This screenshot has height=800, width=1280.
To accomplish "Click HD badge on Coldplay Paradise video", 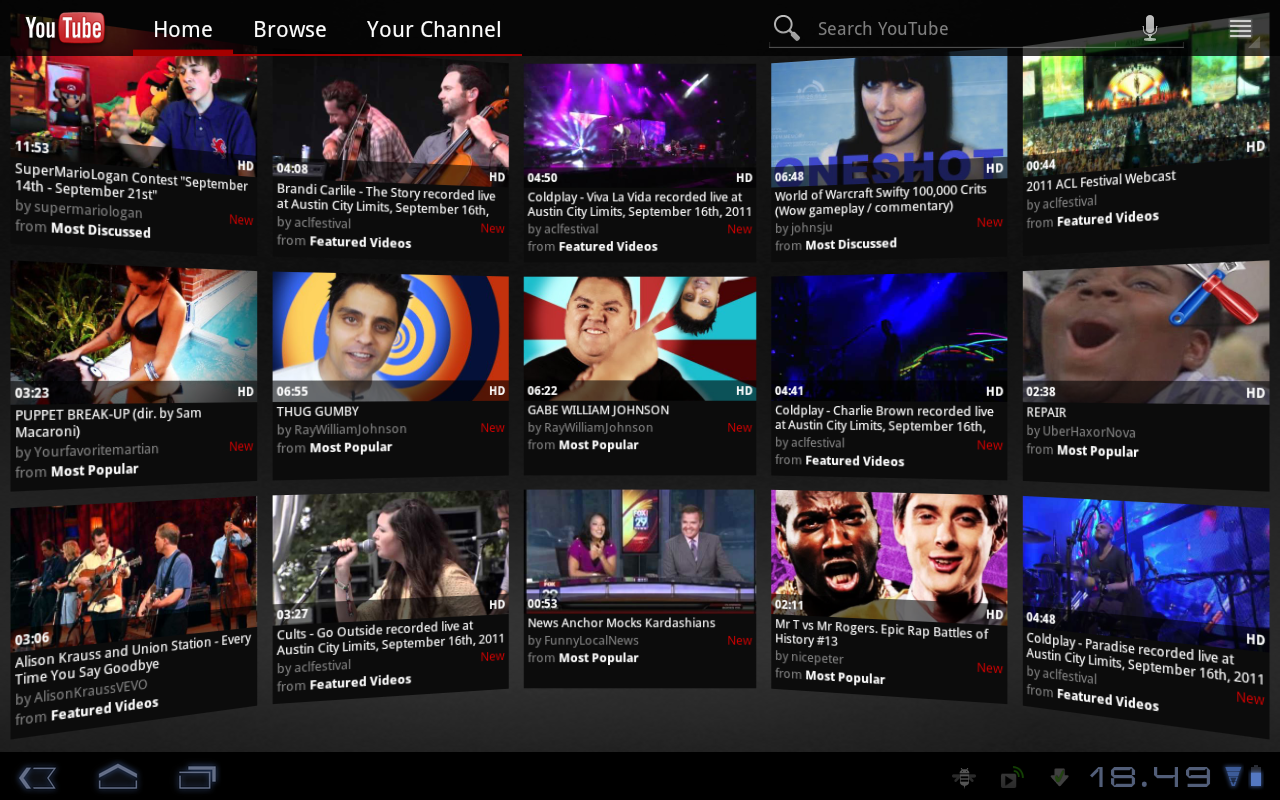I will 1255,639.
